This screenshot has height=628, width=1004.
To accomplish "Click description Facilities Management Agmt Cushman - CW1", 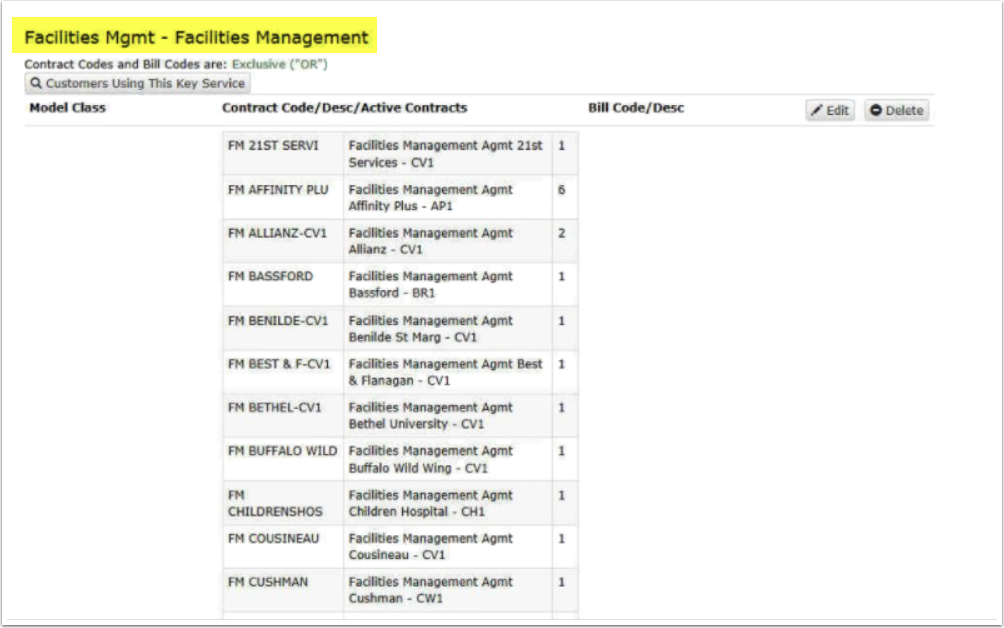I will click(x=431, y=590).
